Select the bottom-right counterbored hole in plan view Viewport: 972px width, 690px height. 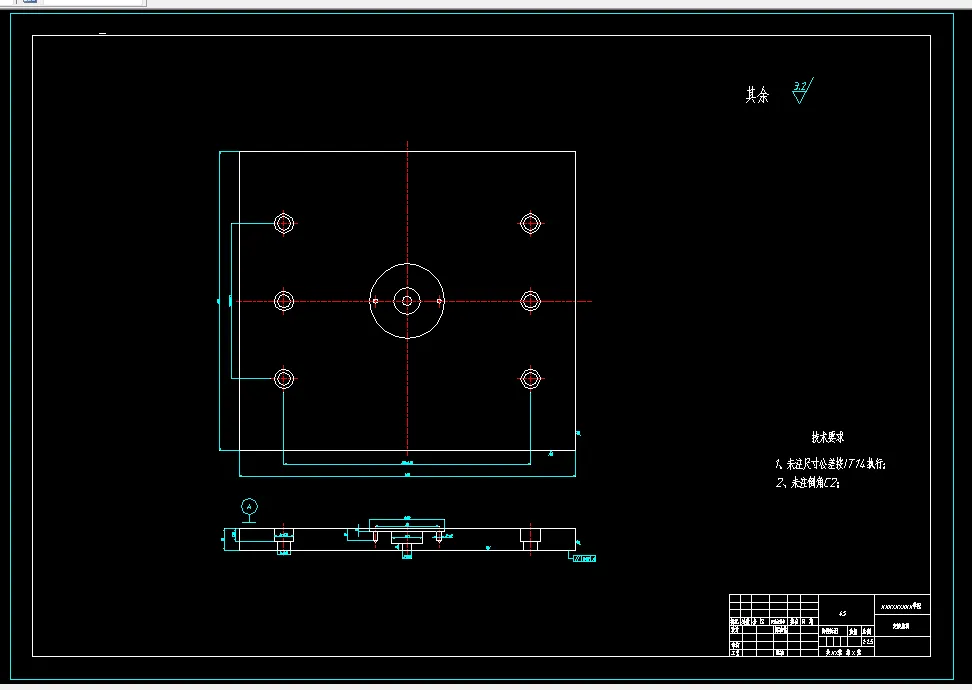(x=531, y=379)
